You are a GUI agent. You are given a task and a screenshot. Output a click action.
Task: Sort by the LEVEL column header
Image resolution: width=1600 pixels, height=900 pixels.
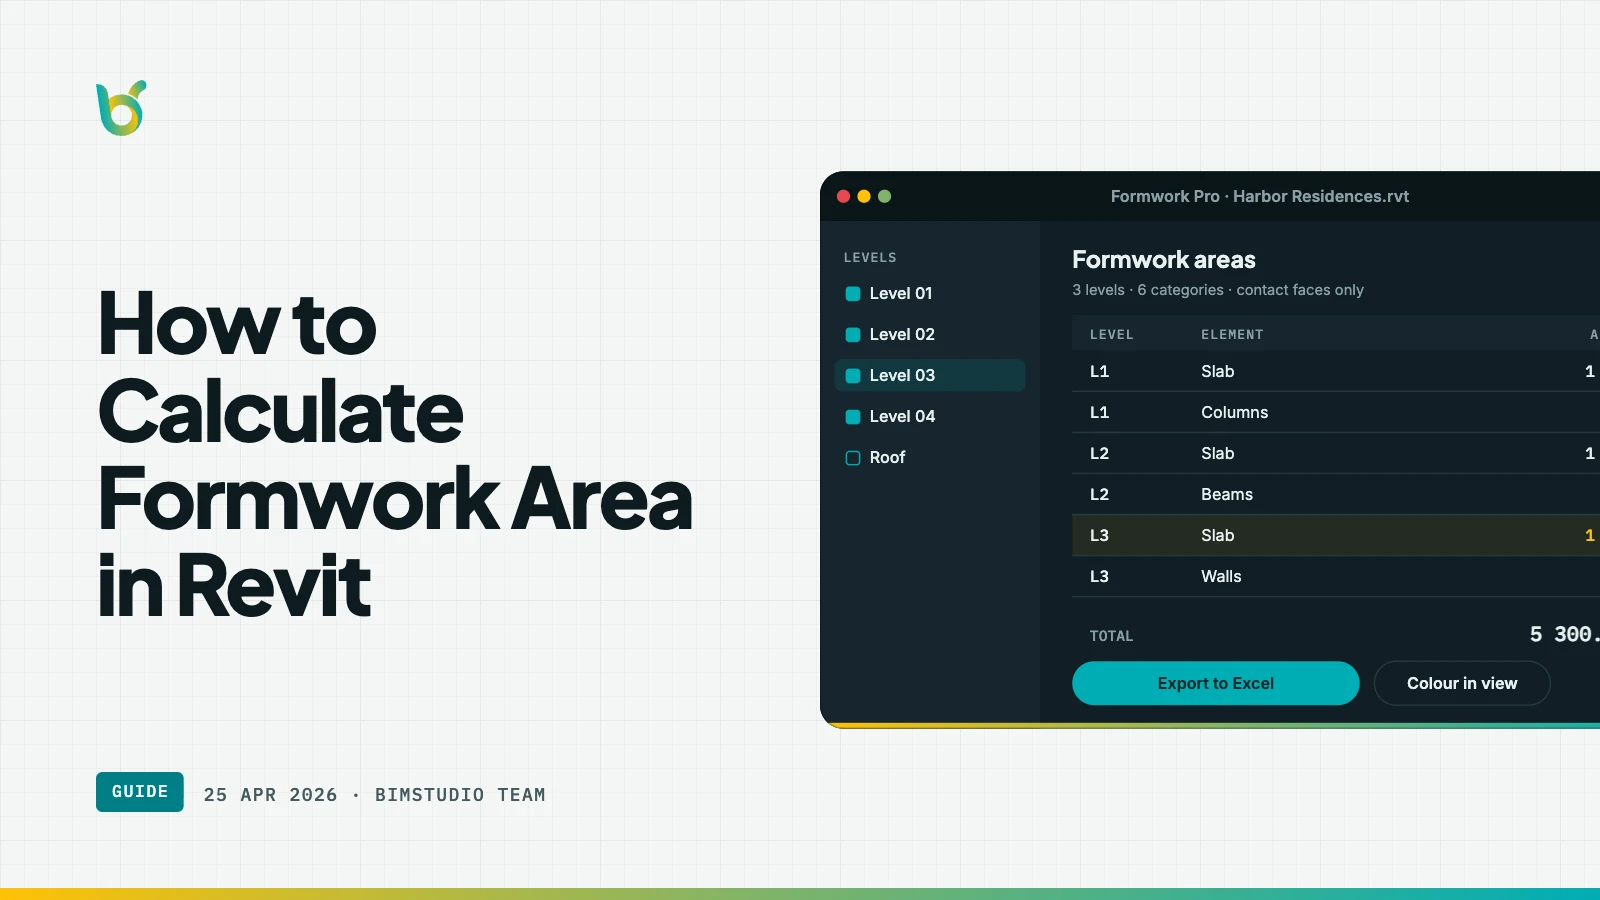pos(1111,335)
